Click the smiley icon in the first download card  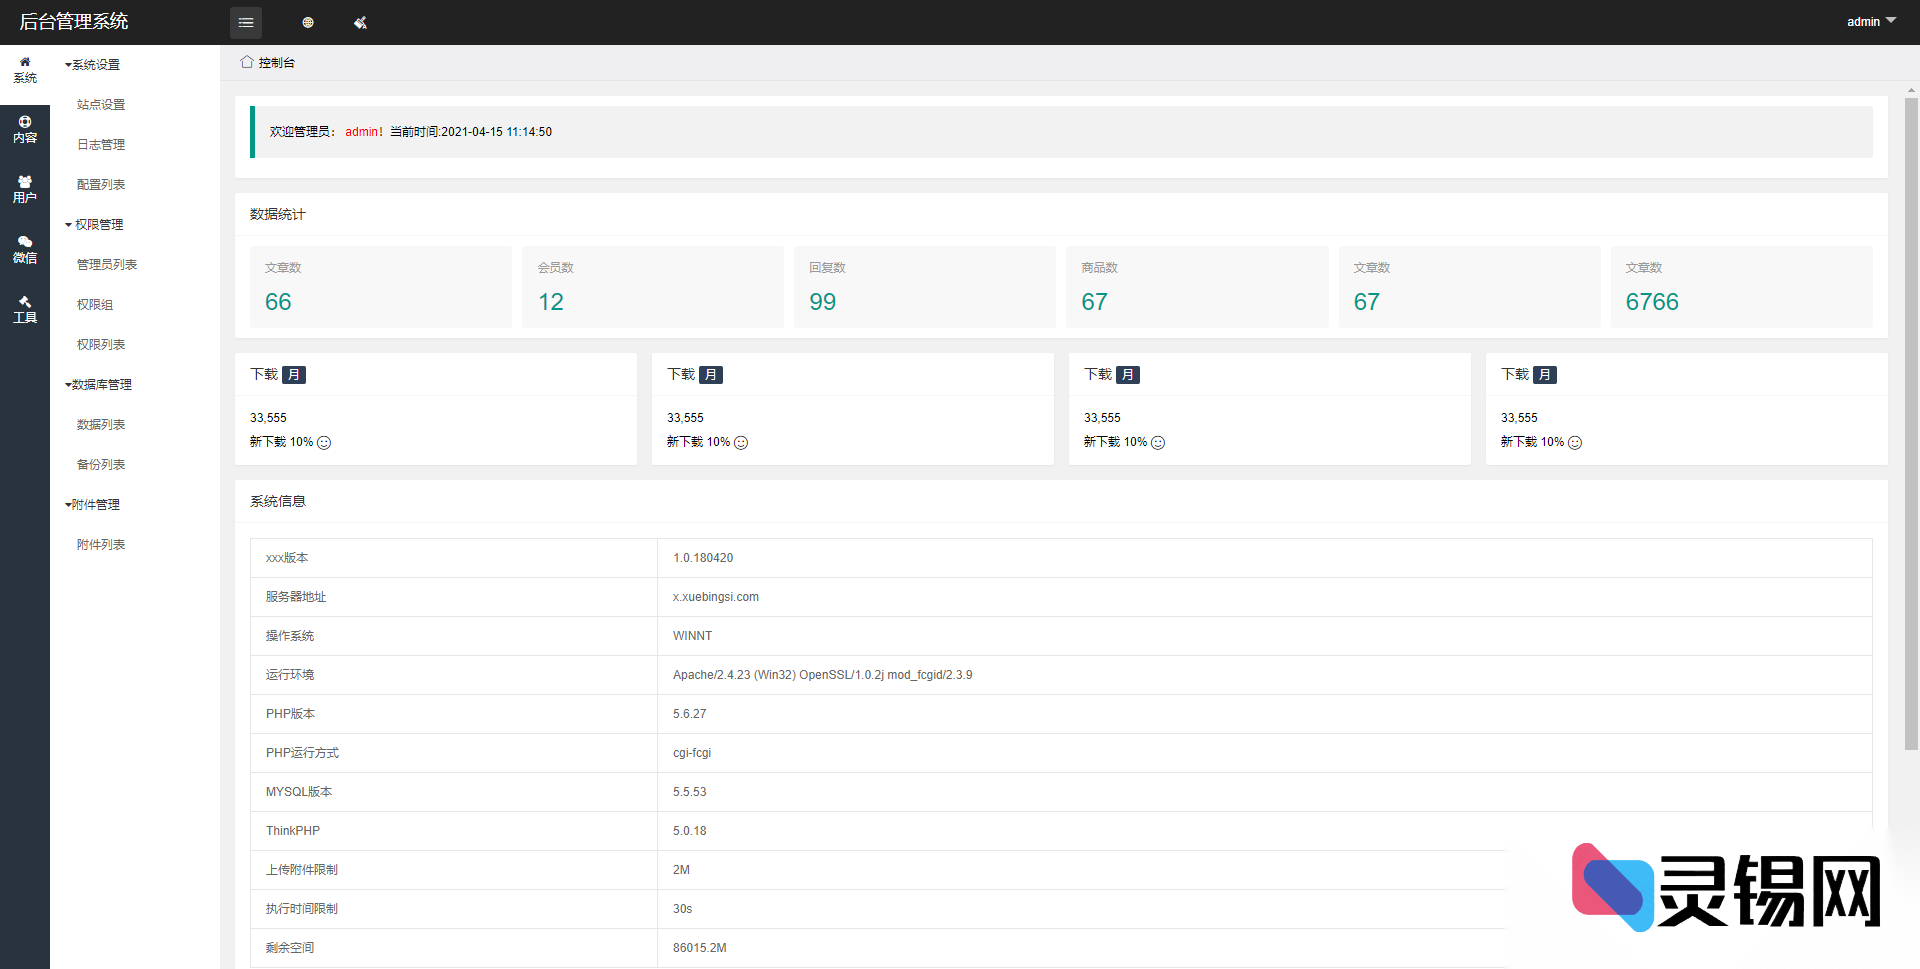pos(324,442)
